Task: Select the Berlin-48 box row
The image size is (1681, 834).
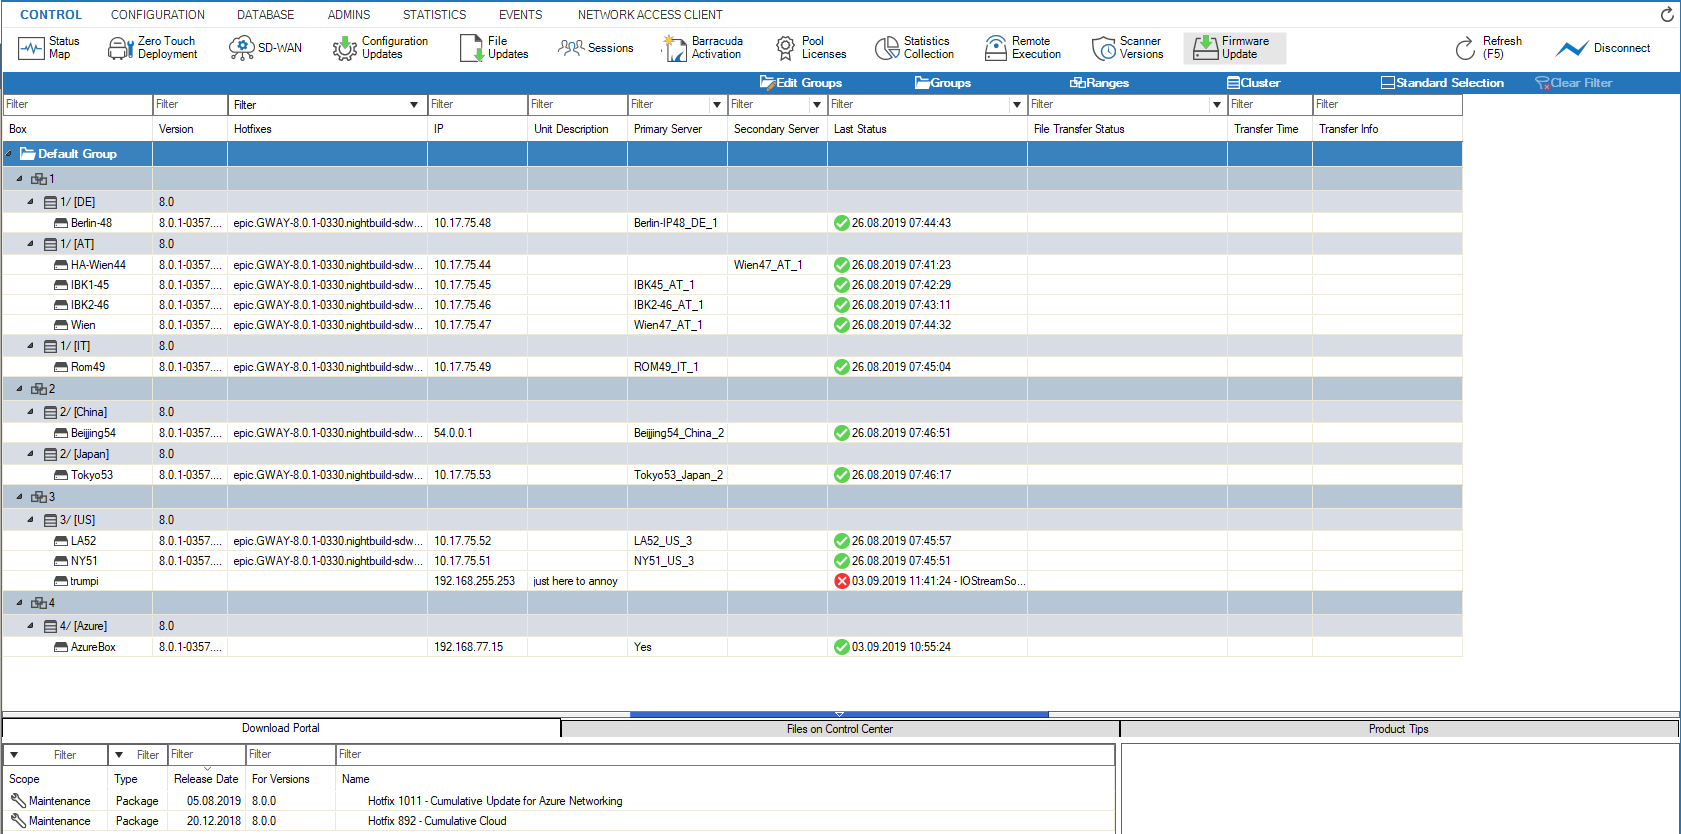Action: click(91, 223)
